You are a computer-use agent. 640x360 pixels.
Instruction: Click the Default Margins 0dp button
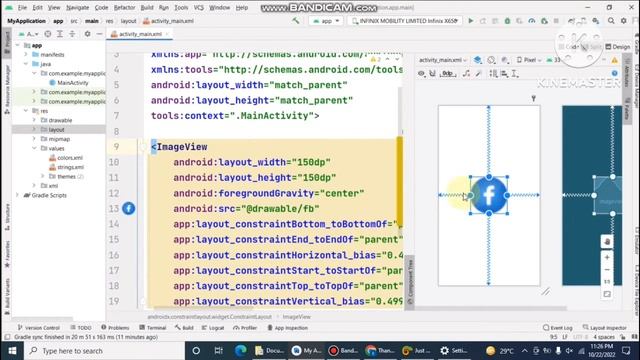[x=448, y=74]
